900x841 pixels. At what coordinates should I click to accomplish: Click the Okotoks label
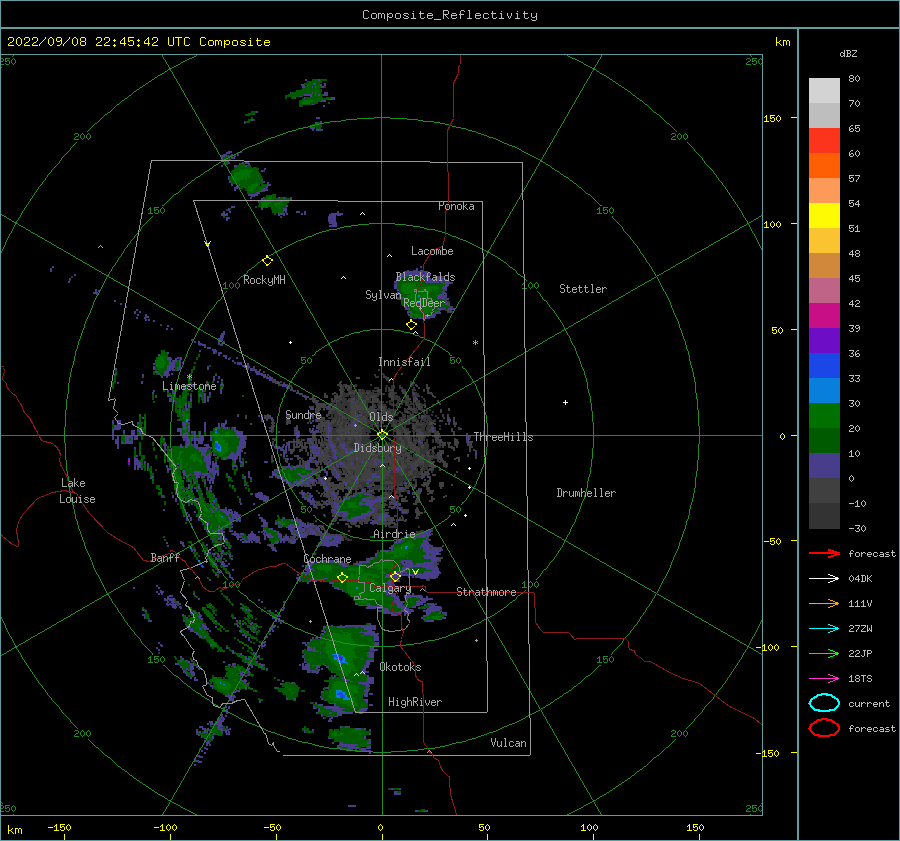click(x=400, y=667)
